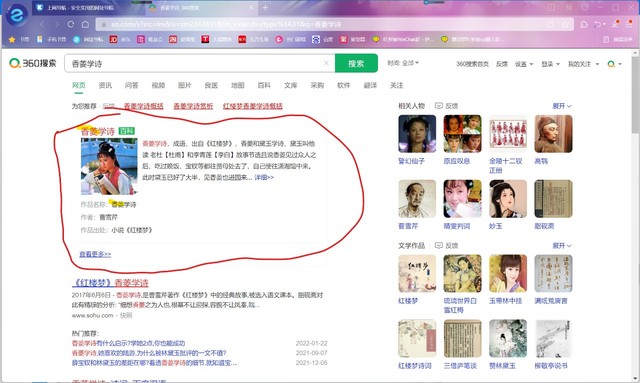Click the browser forward arrow
This screenshot has height=383, width=640.
[x=56, y=24]
